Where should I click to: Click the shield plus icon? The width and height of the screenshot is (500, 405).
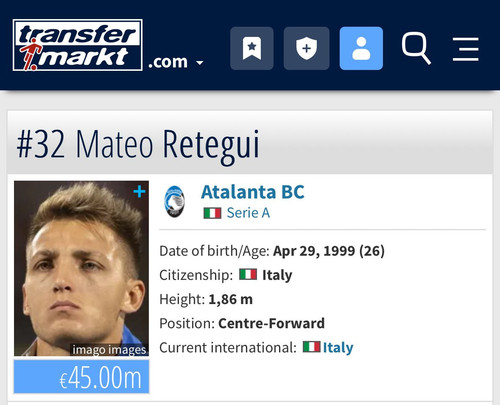(306, 48)
